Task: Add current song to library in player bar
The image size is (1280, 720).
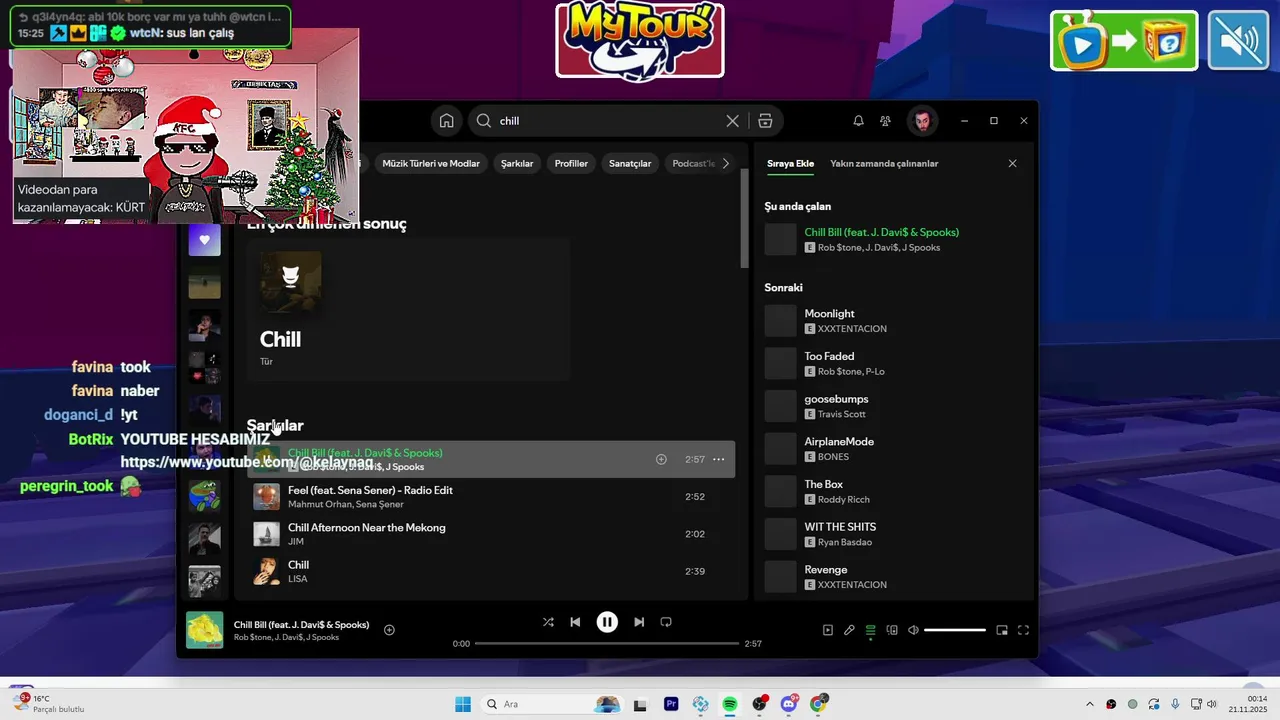Action: click(389, 630)
